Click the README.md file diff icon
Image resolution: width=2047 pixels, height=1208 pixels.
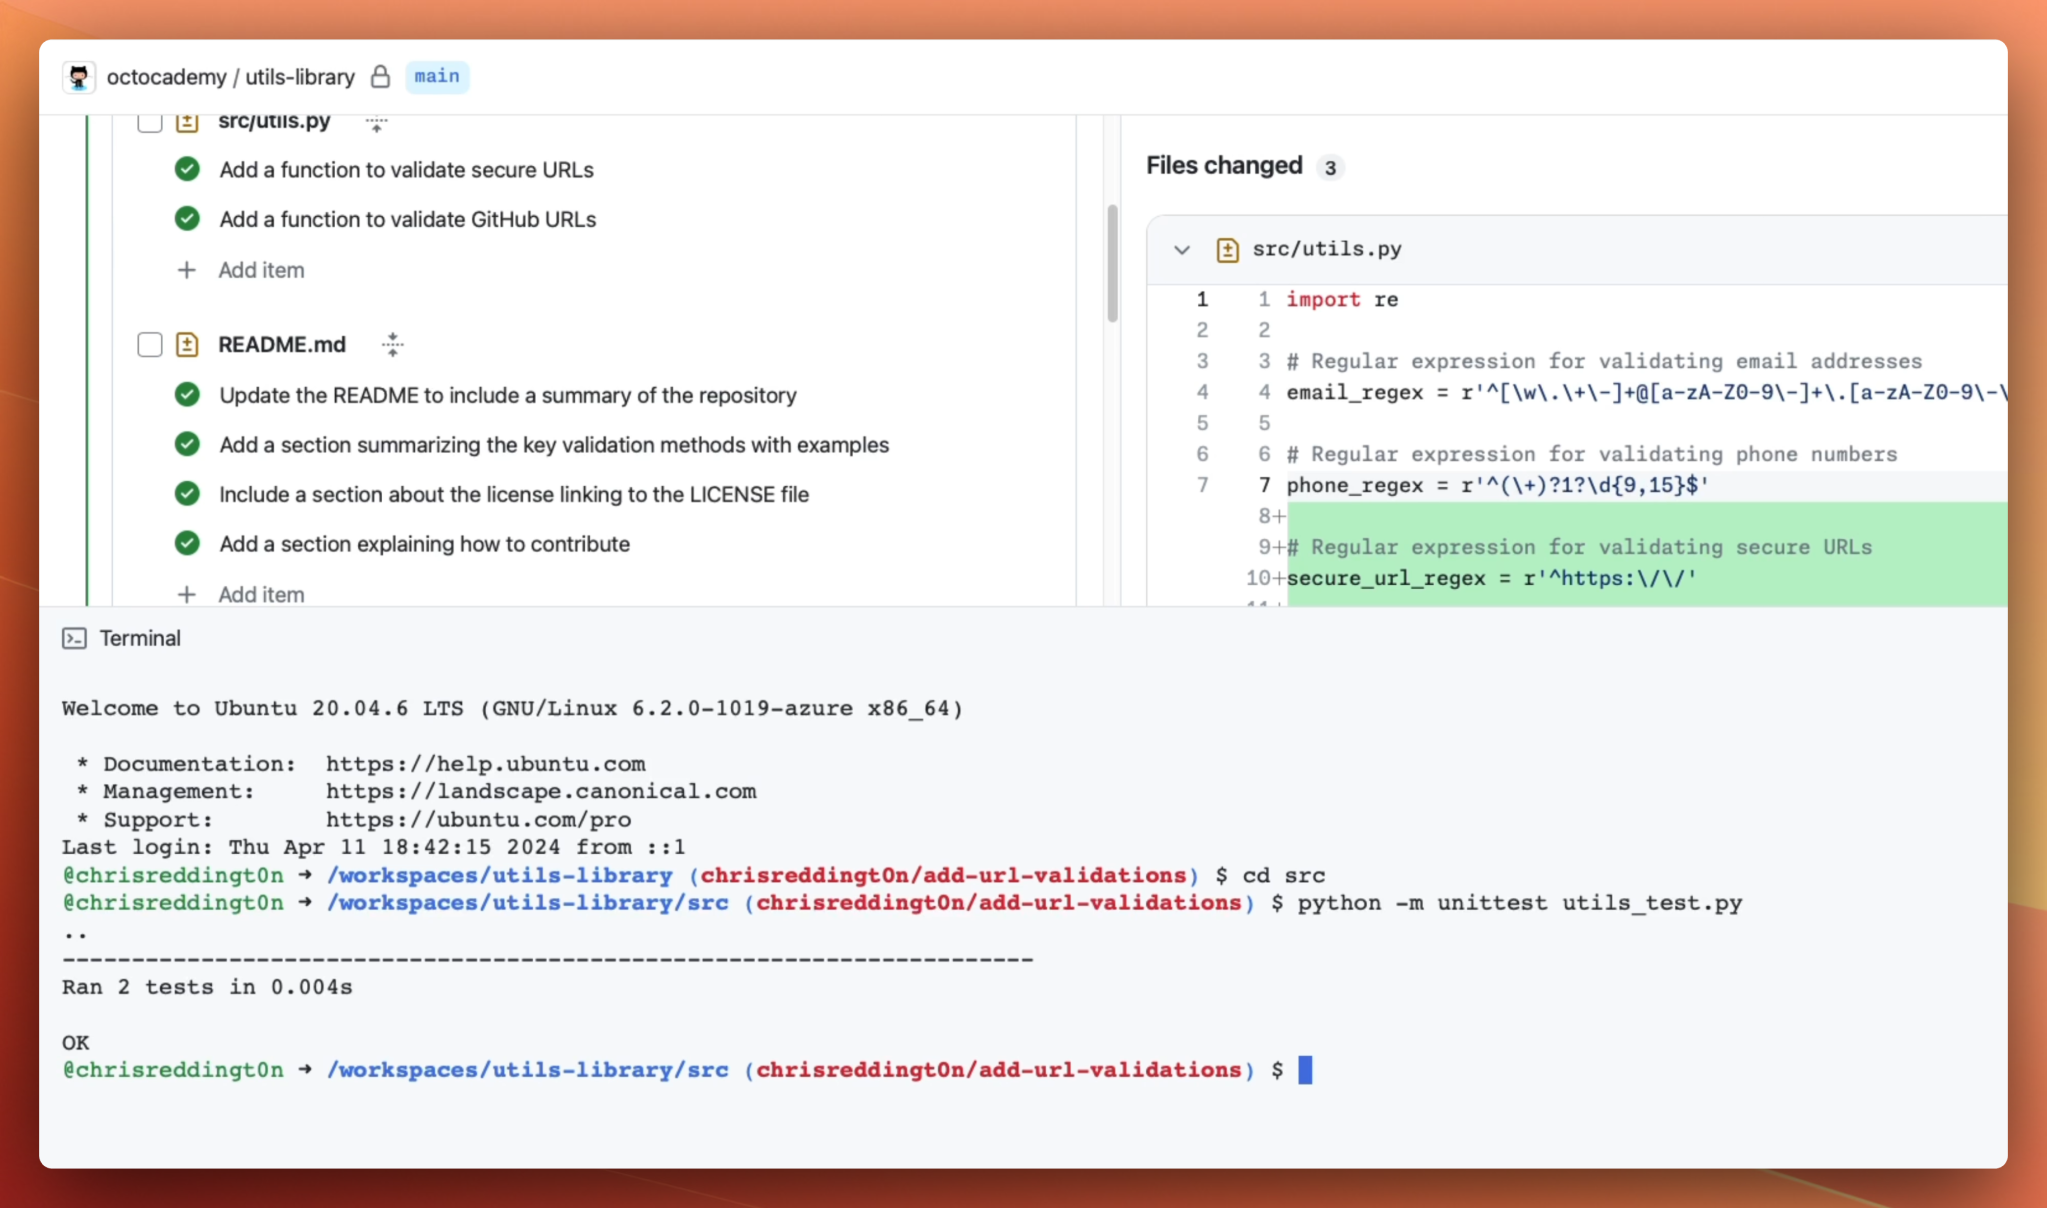tap(187, 345)
